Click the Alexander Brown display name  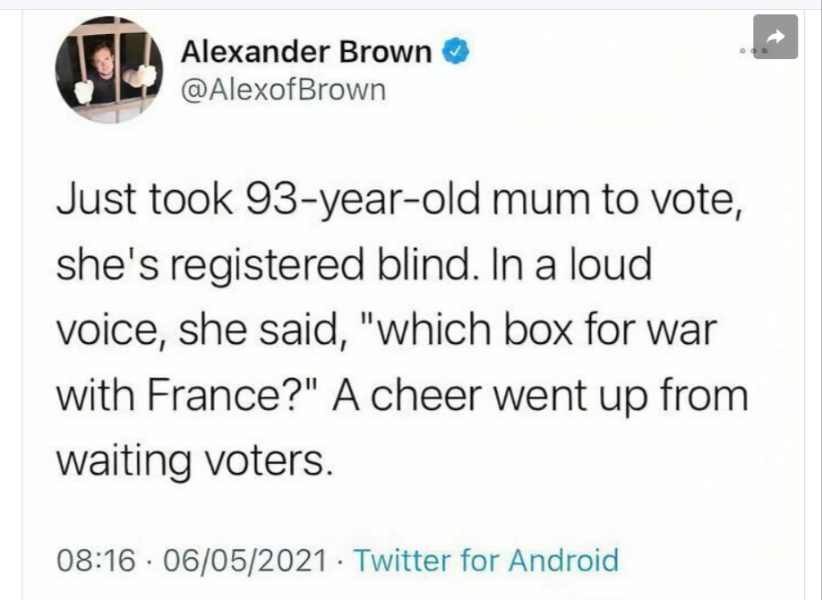click(306, 51)
